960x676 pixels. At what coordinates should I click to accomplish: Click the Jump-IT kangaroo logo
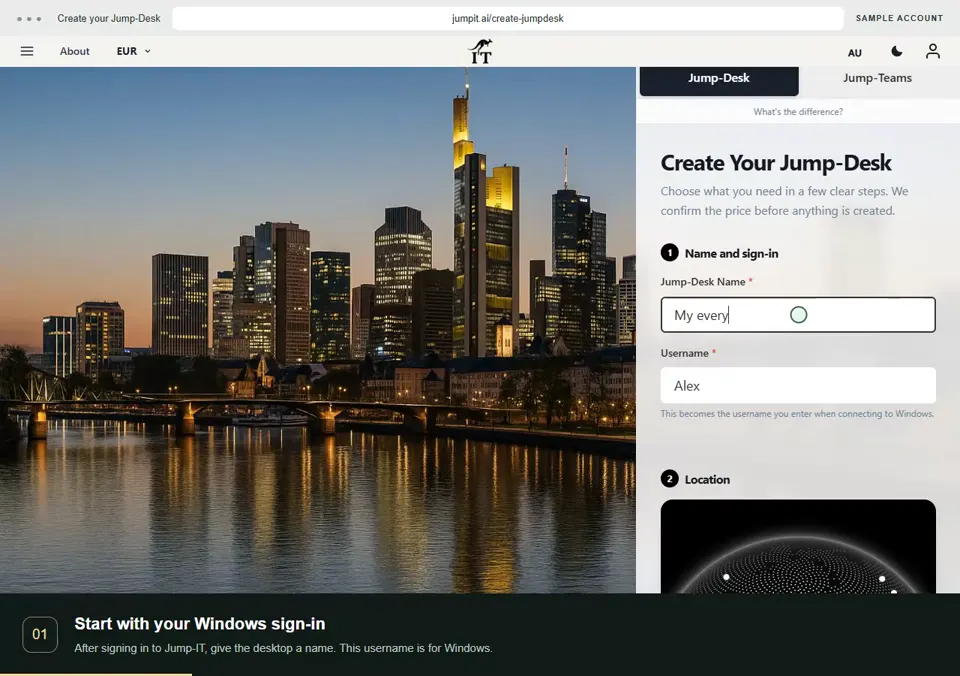tap(481, 51)
